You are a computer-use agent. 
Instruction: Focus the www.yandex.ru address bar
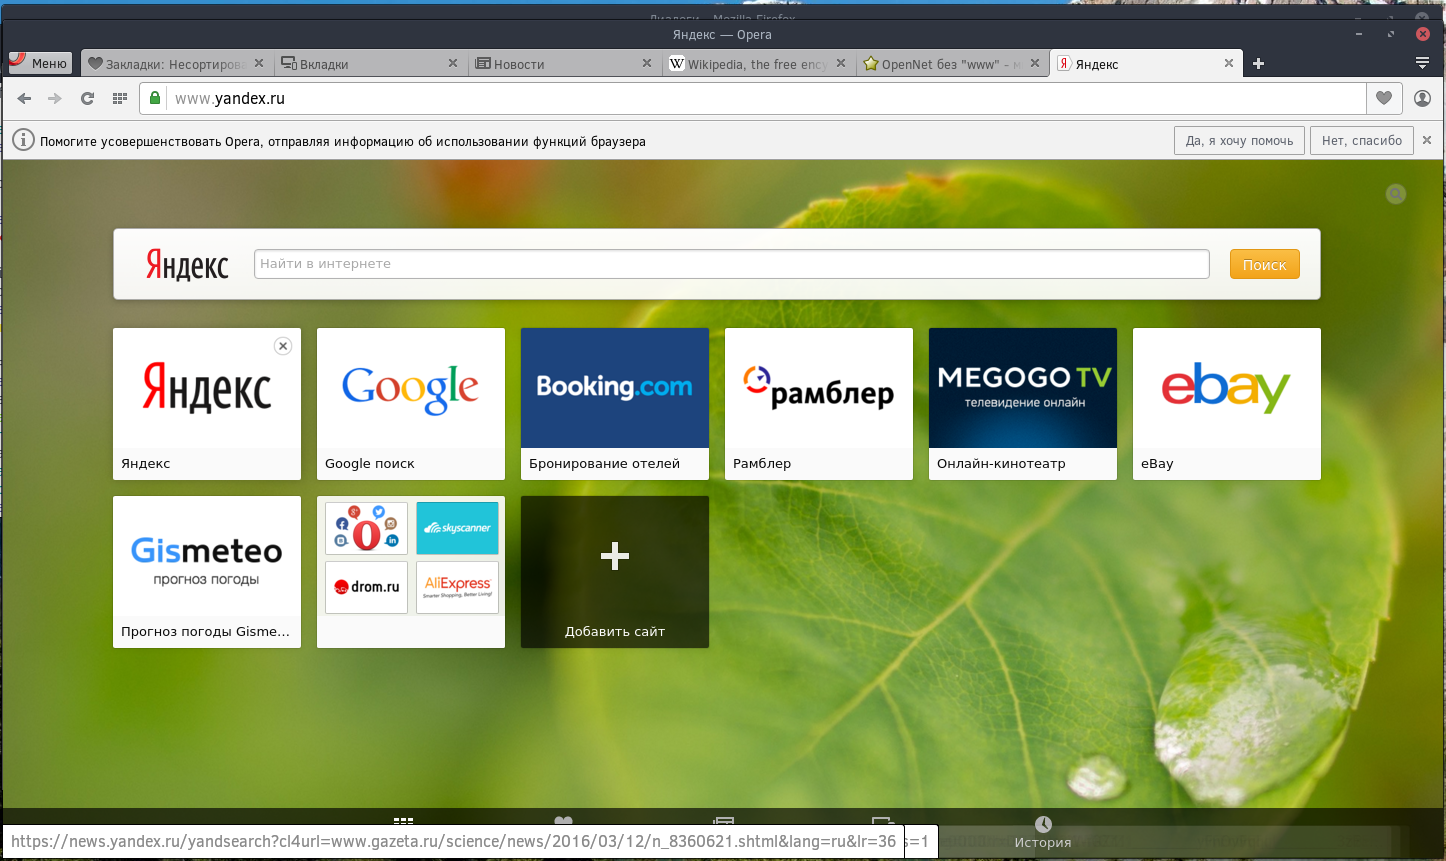click(x=765, y=98)
